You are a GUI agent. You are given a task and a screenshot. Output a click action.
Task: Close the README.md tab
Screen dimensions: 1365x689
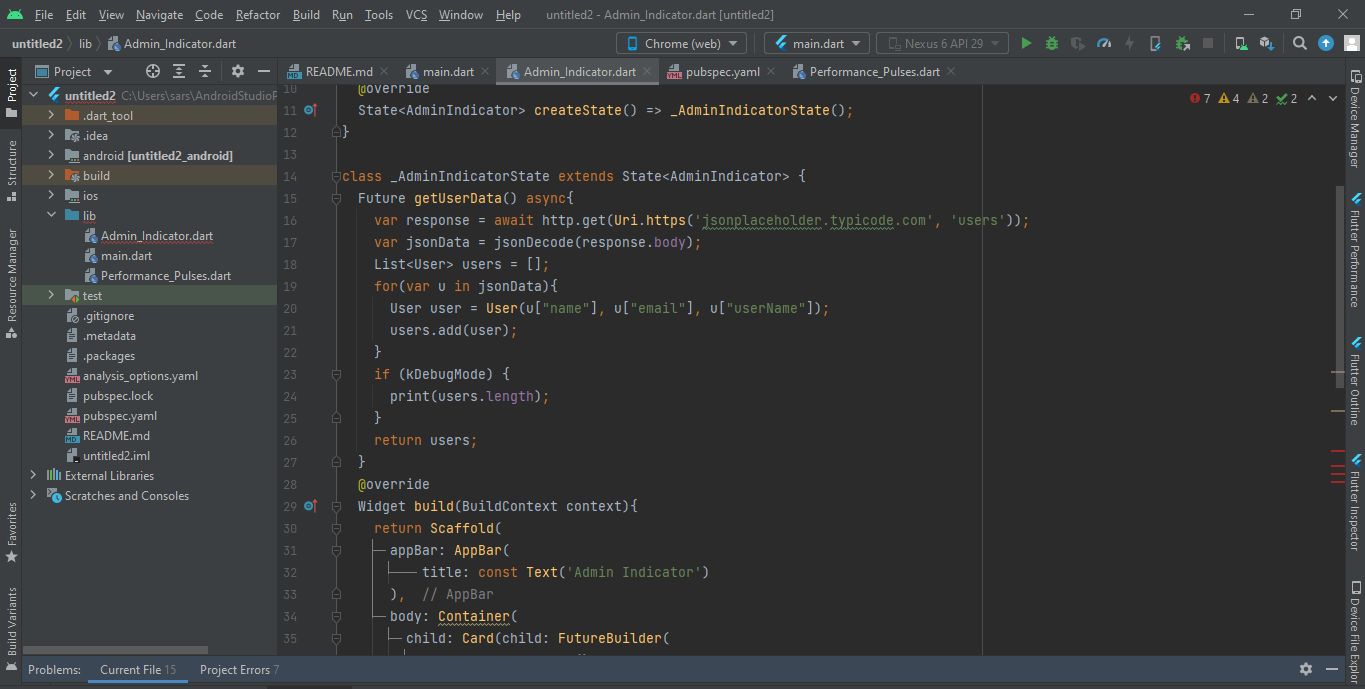[x=385, y=71]
